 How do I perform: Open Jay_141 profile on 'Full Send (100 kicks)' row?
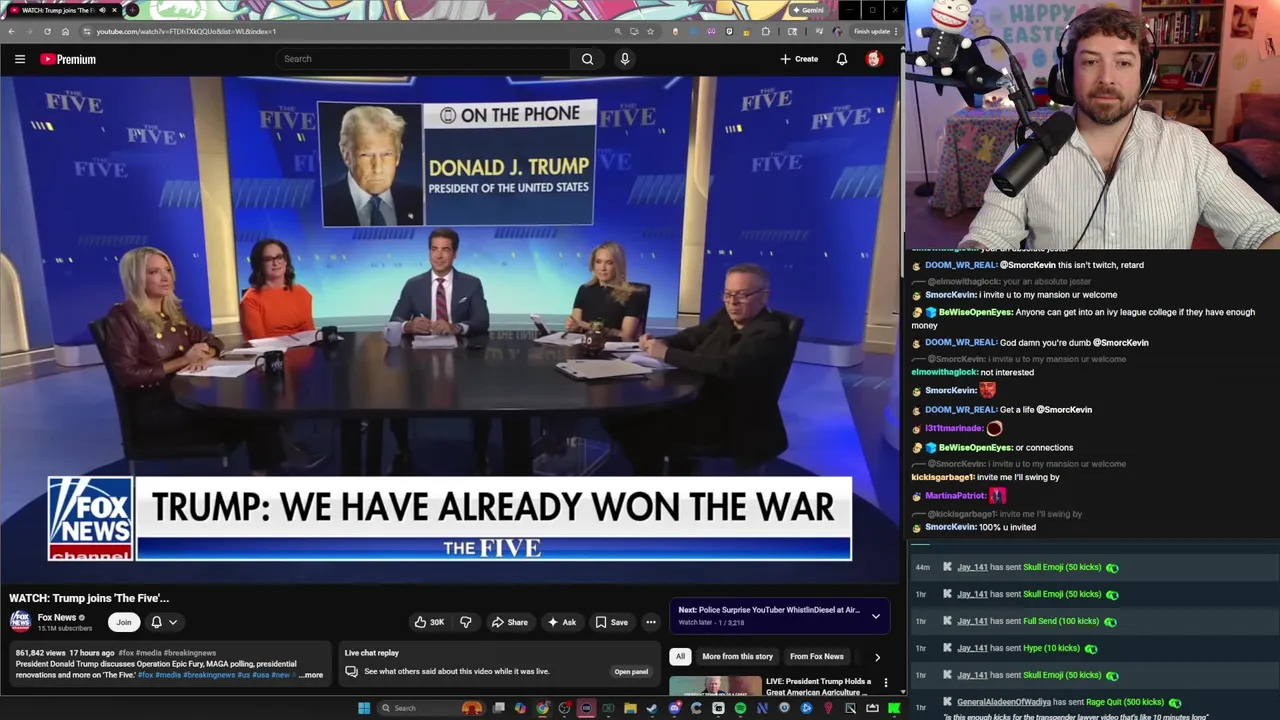pos(972,621)
